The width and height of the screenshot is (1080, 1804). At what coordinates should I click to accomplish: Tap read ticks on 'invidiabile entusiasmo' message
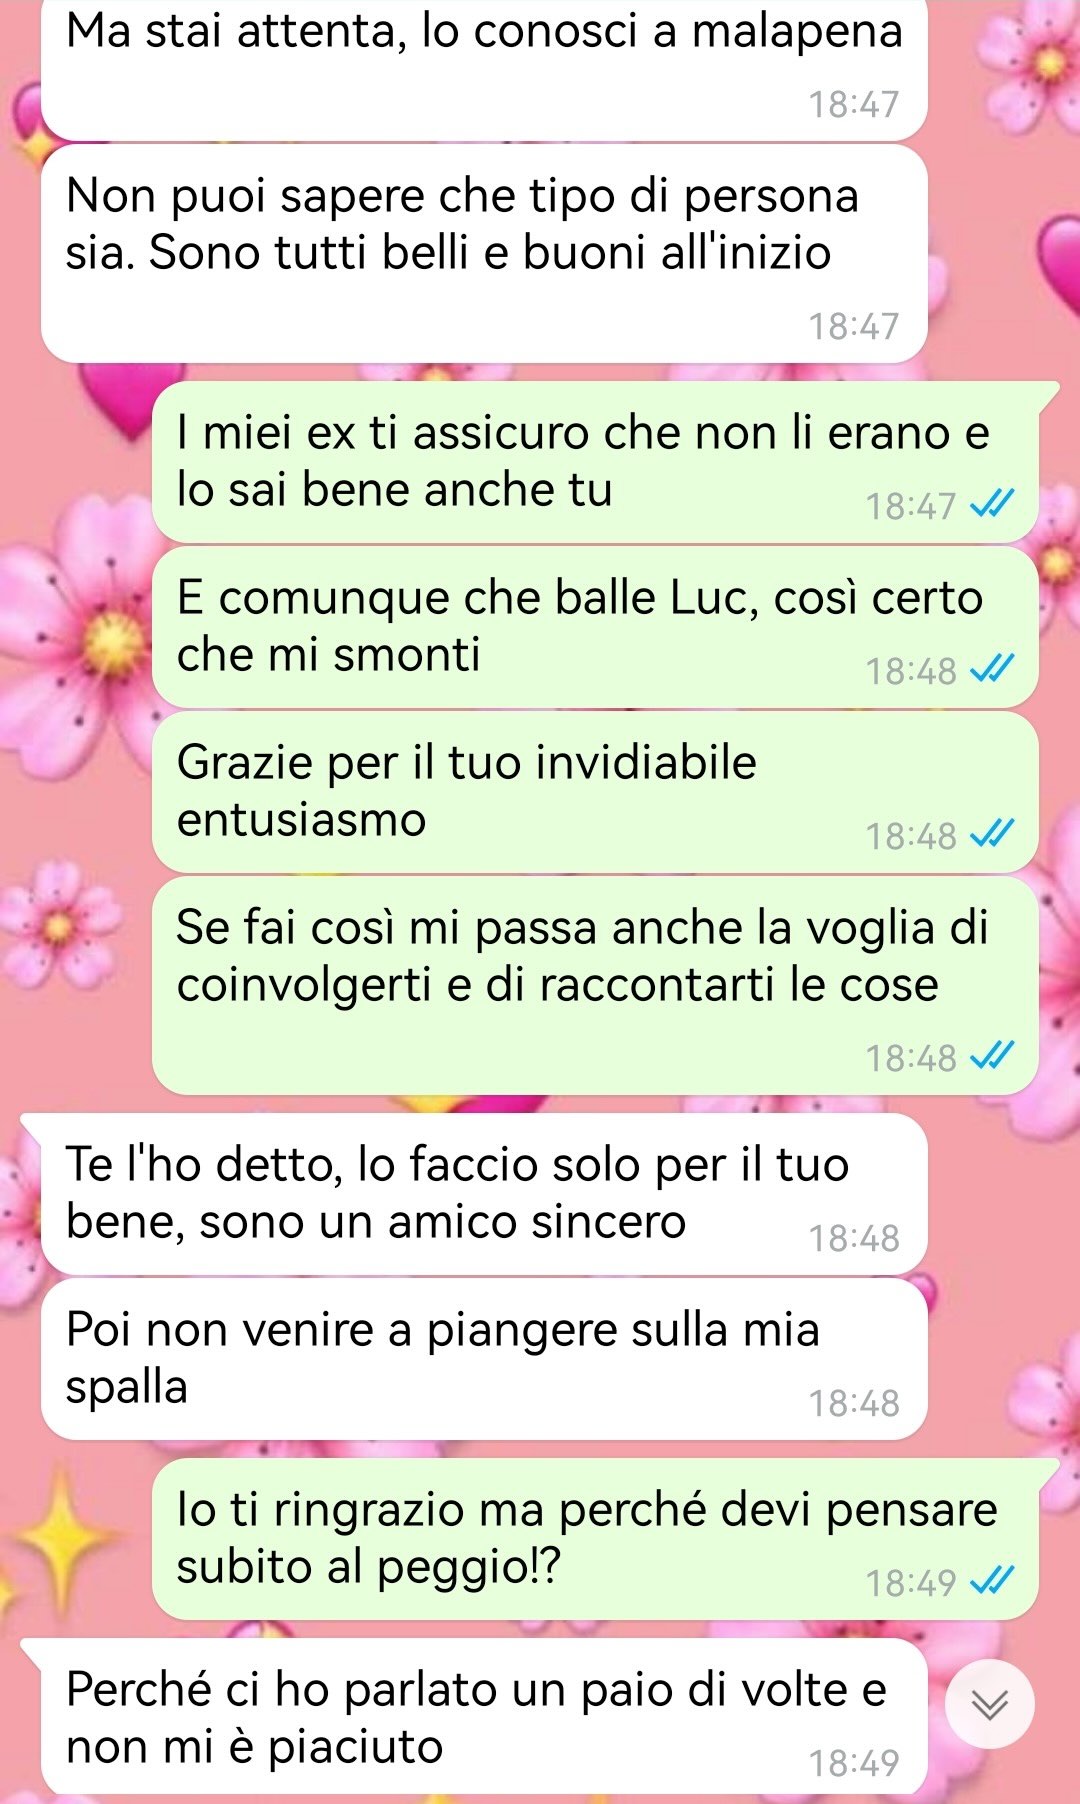(993, 833)
